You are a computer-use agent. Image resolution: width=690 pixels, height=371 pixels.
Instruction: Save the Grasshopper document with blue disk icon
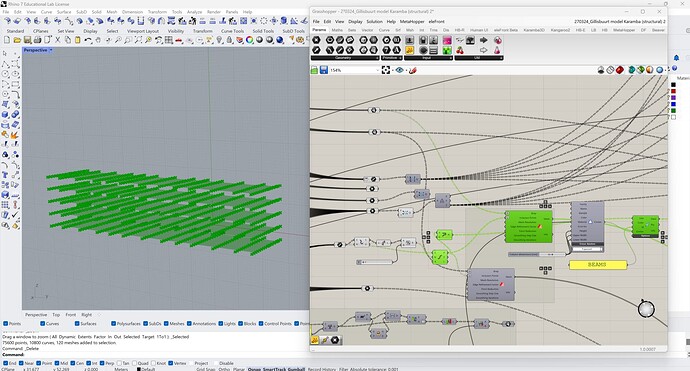point(324,70)
